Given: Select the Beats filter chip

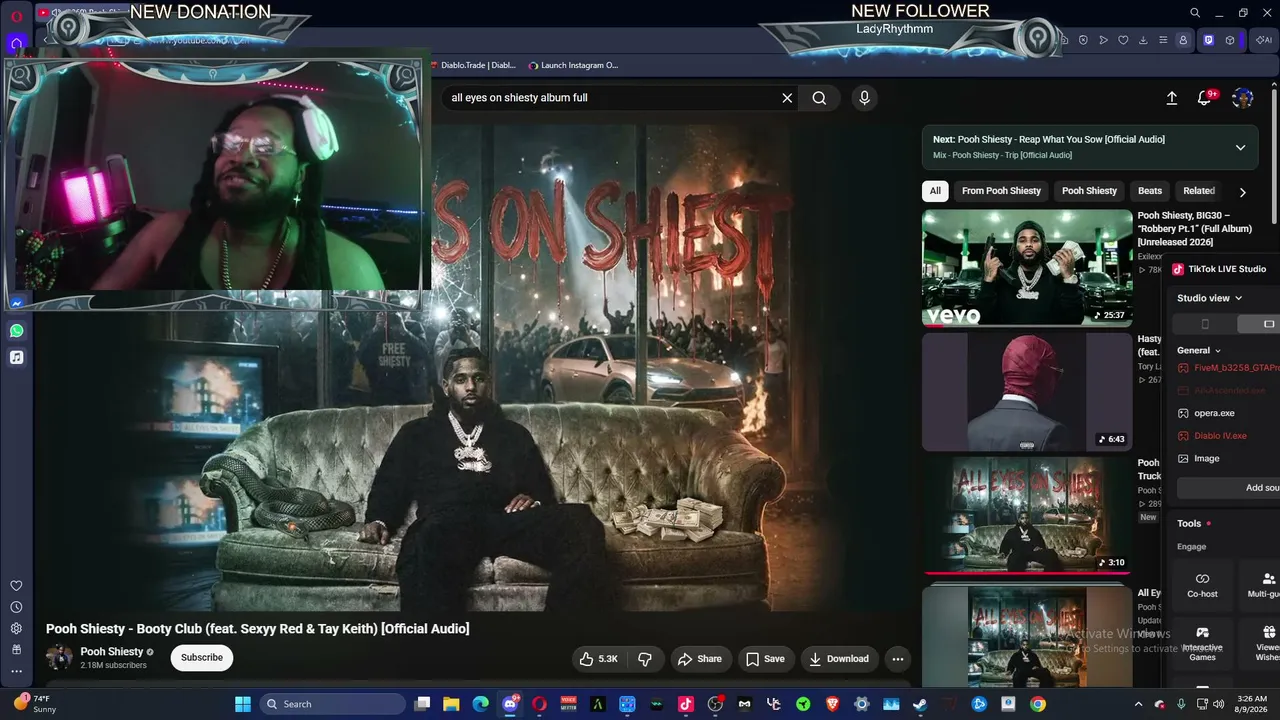Looking at the screenshot, I should pos(1150,191).
